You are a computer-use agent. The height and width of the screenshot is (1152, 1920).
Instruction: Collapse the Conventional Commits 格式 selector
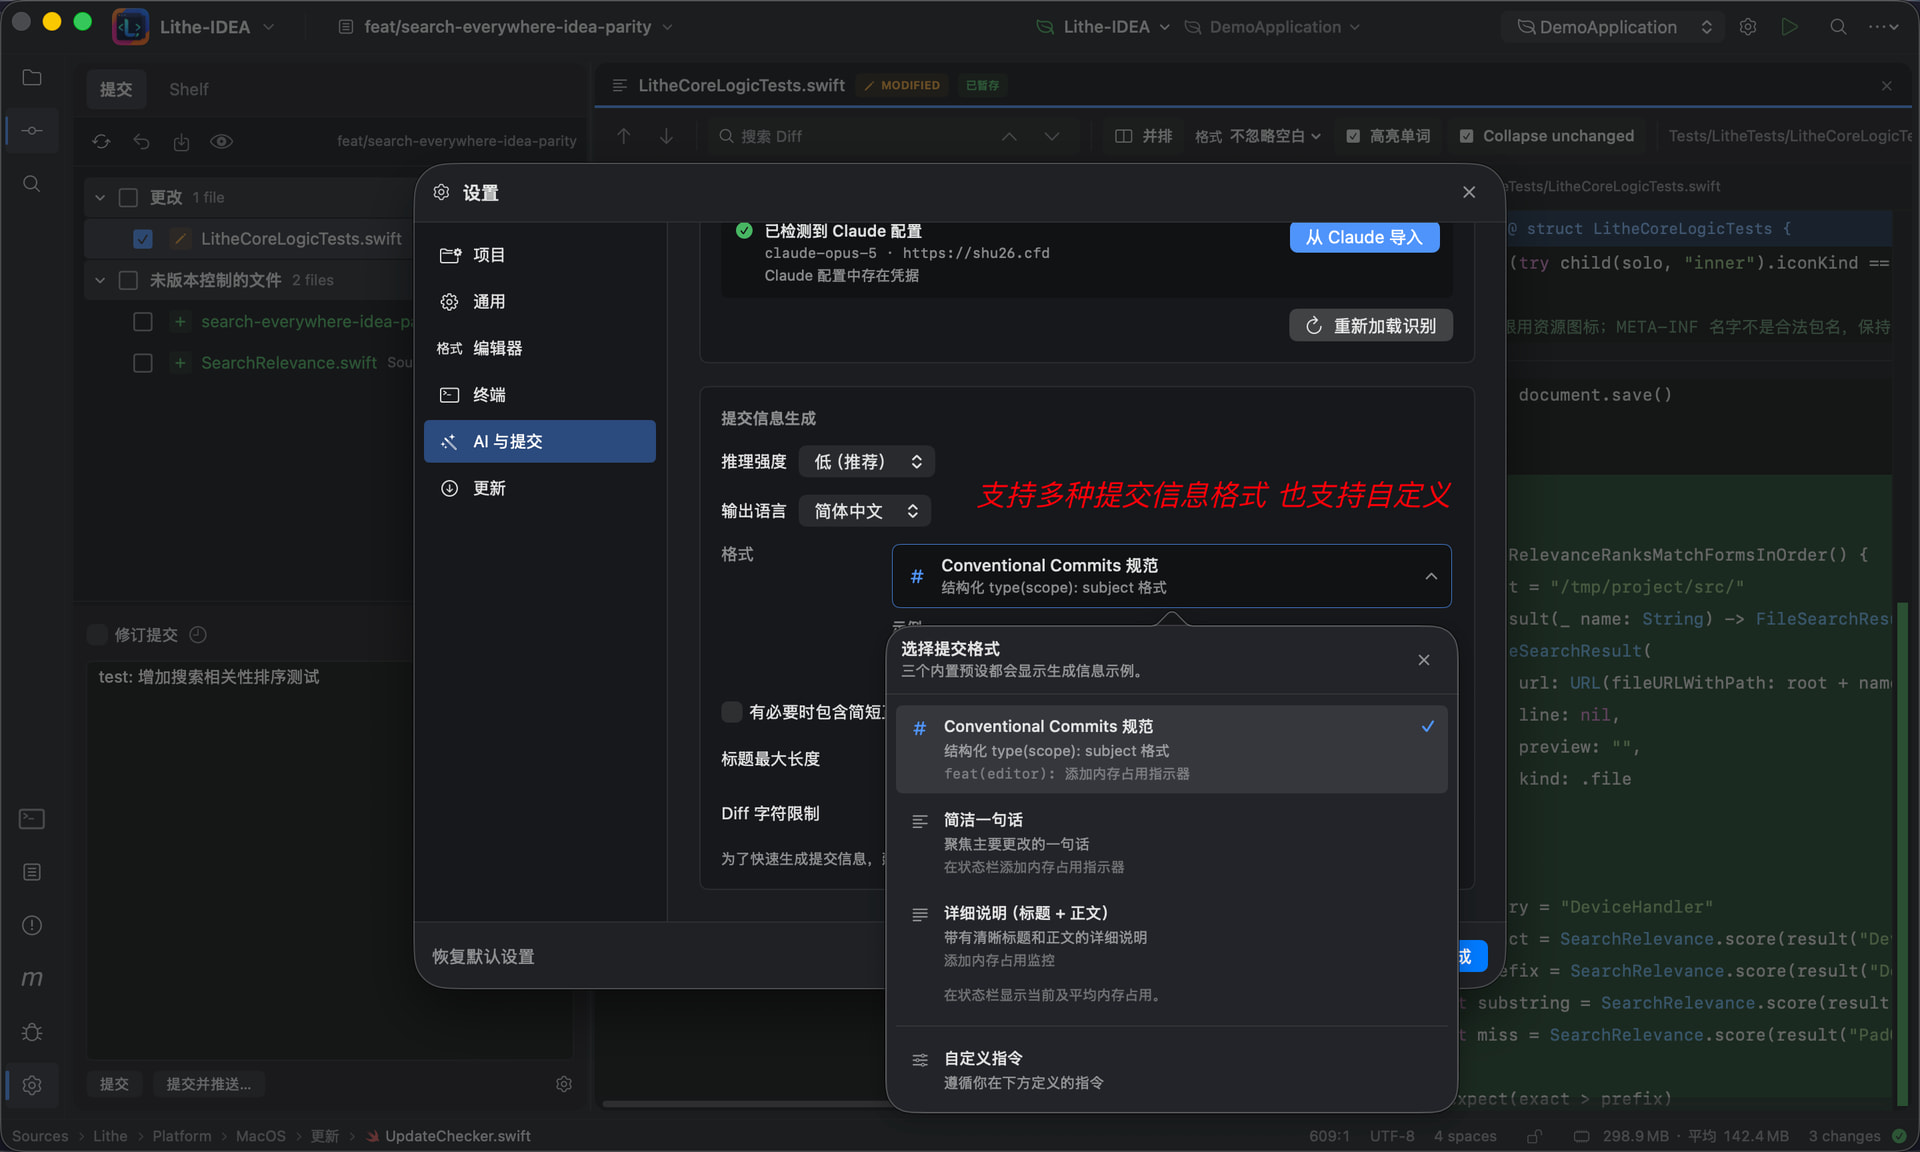[x=1171, y=576]
